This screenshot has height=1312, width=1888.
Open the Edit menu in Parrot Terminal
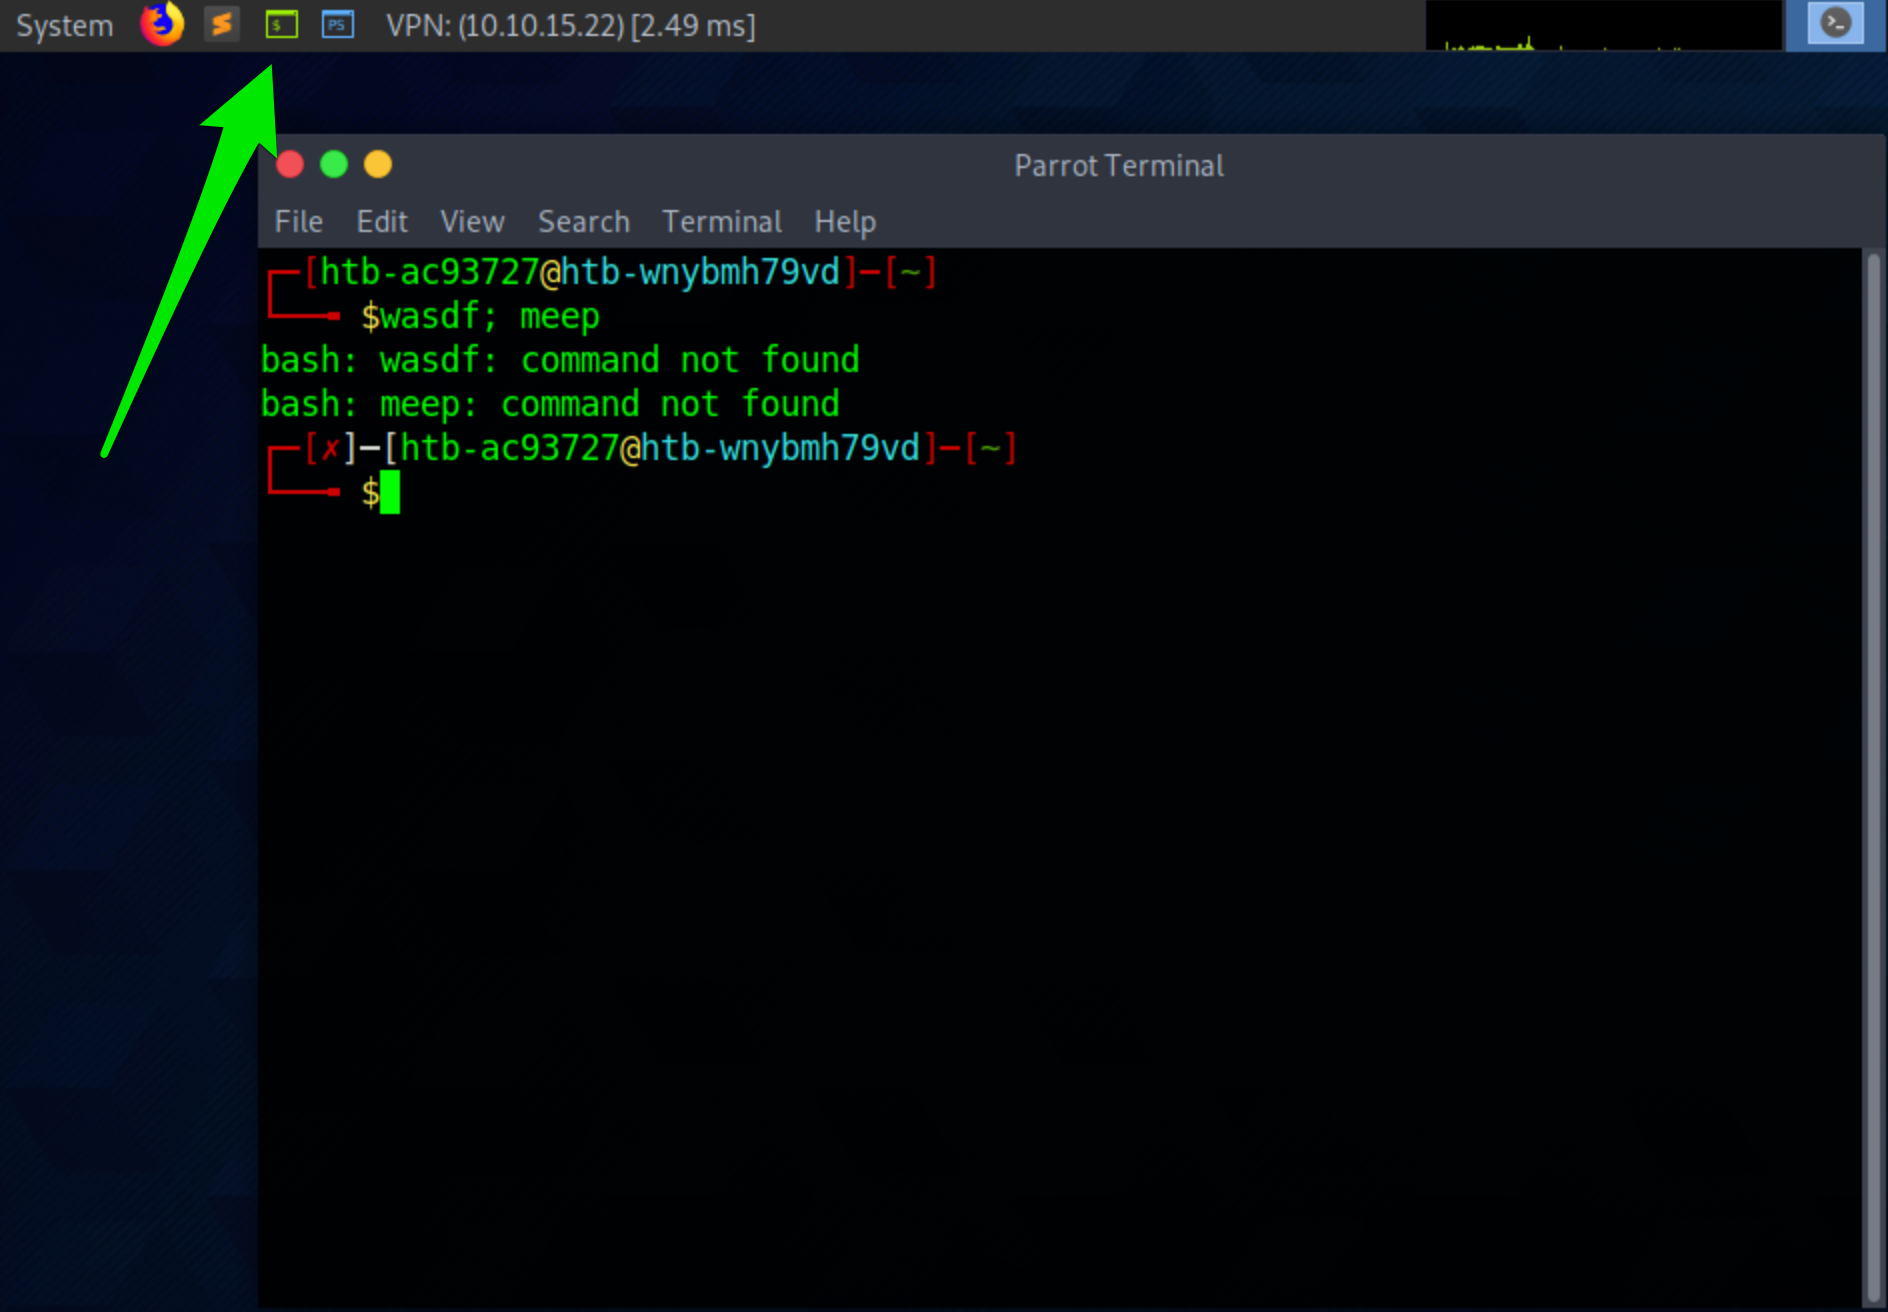coord(382,221)
